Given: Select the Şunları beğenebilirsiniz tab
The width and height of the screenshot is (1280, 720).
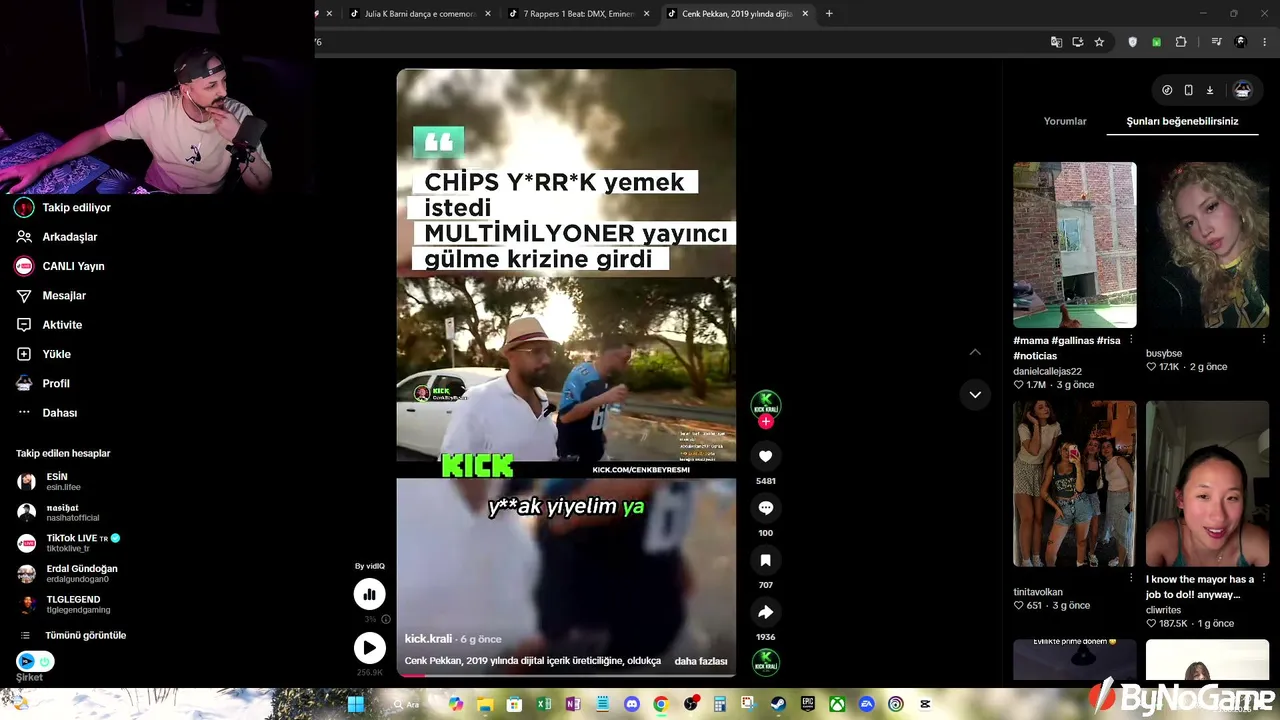Looking at the screenshot, I should 1182,121.
